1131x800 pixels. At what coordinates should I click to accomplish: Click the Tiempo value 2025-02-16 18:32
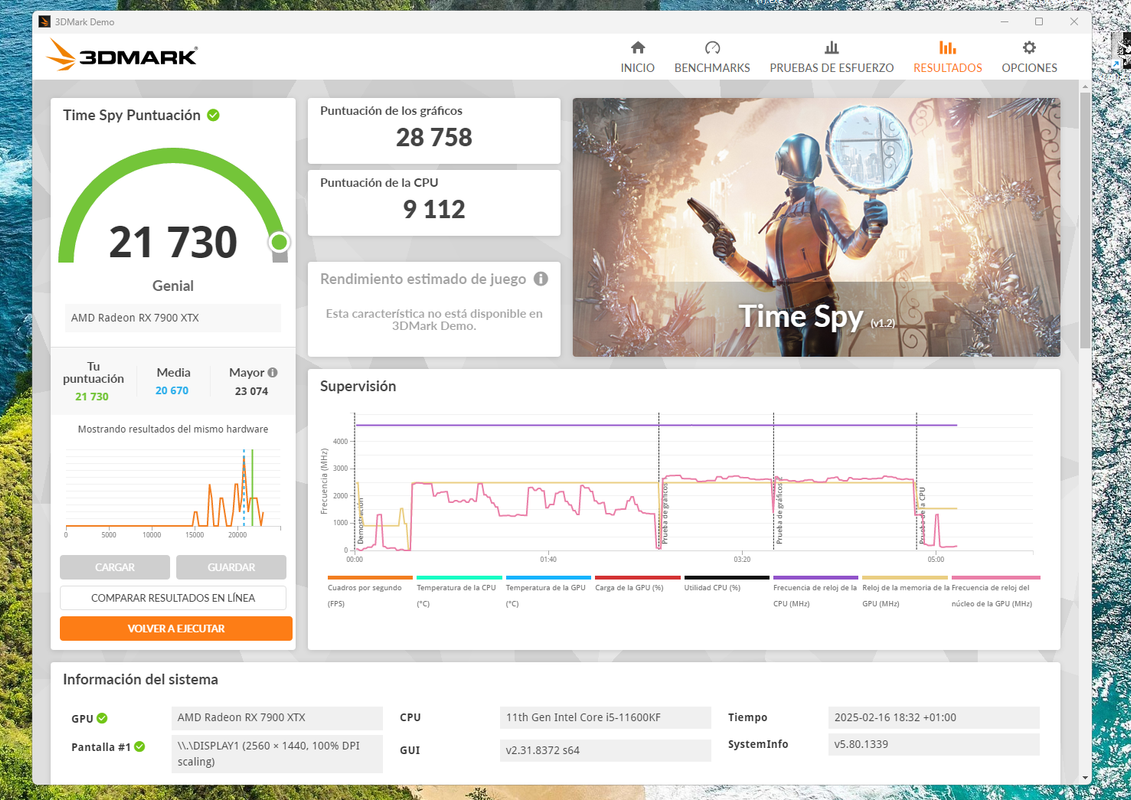click(933, 717)
